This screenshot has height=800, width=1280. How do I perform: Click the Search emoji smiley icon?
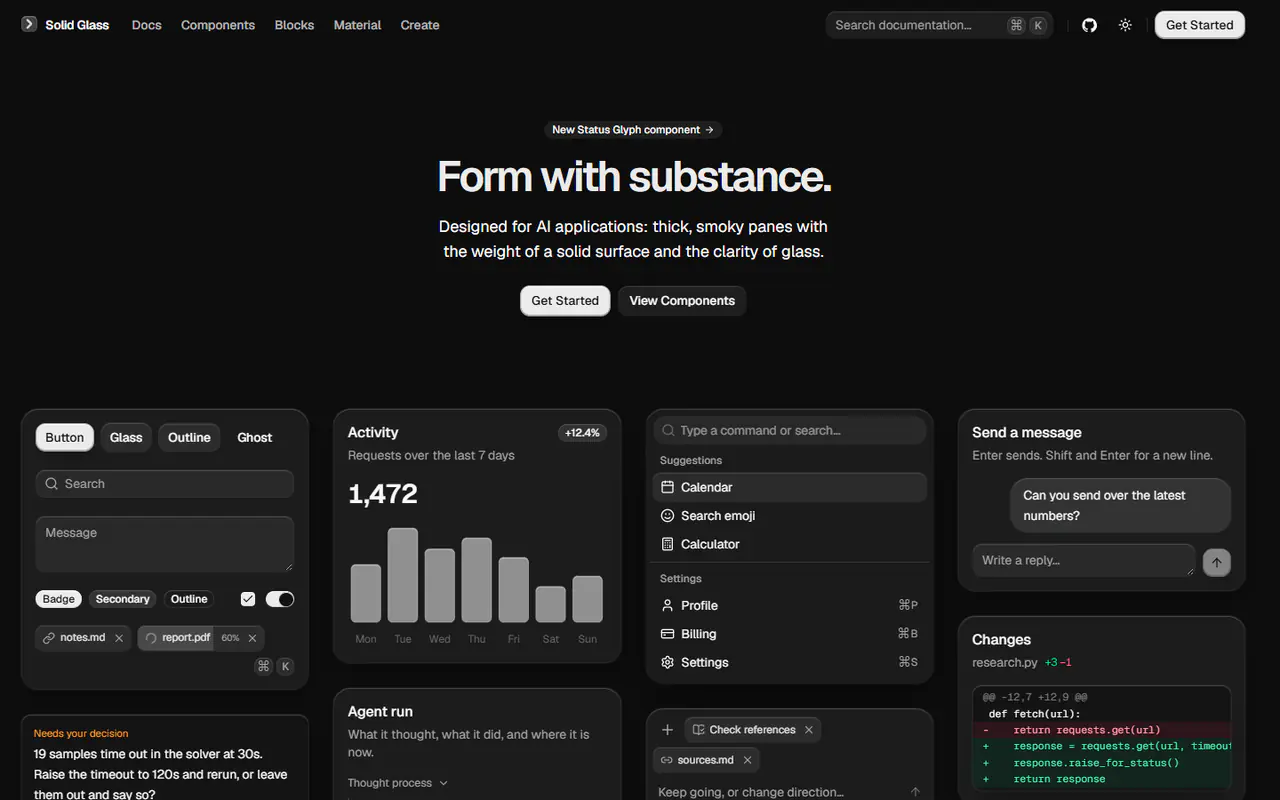click(668, 516)
